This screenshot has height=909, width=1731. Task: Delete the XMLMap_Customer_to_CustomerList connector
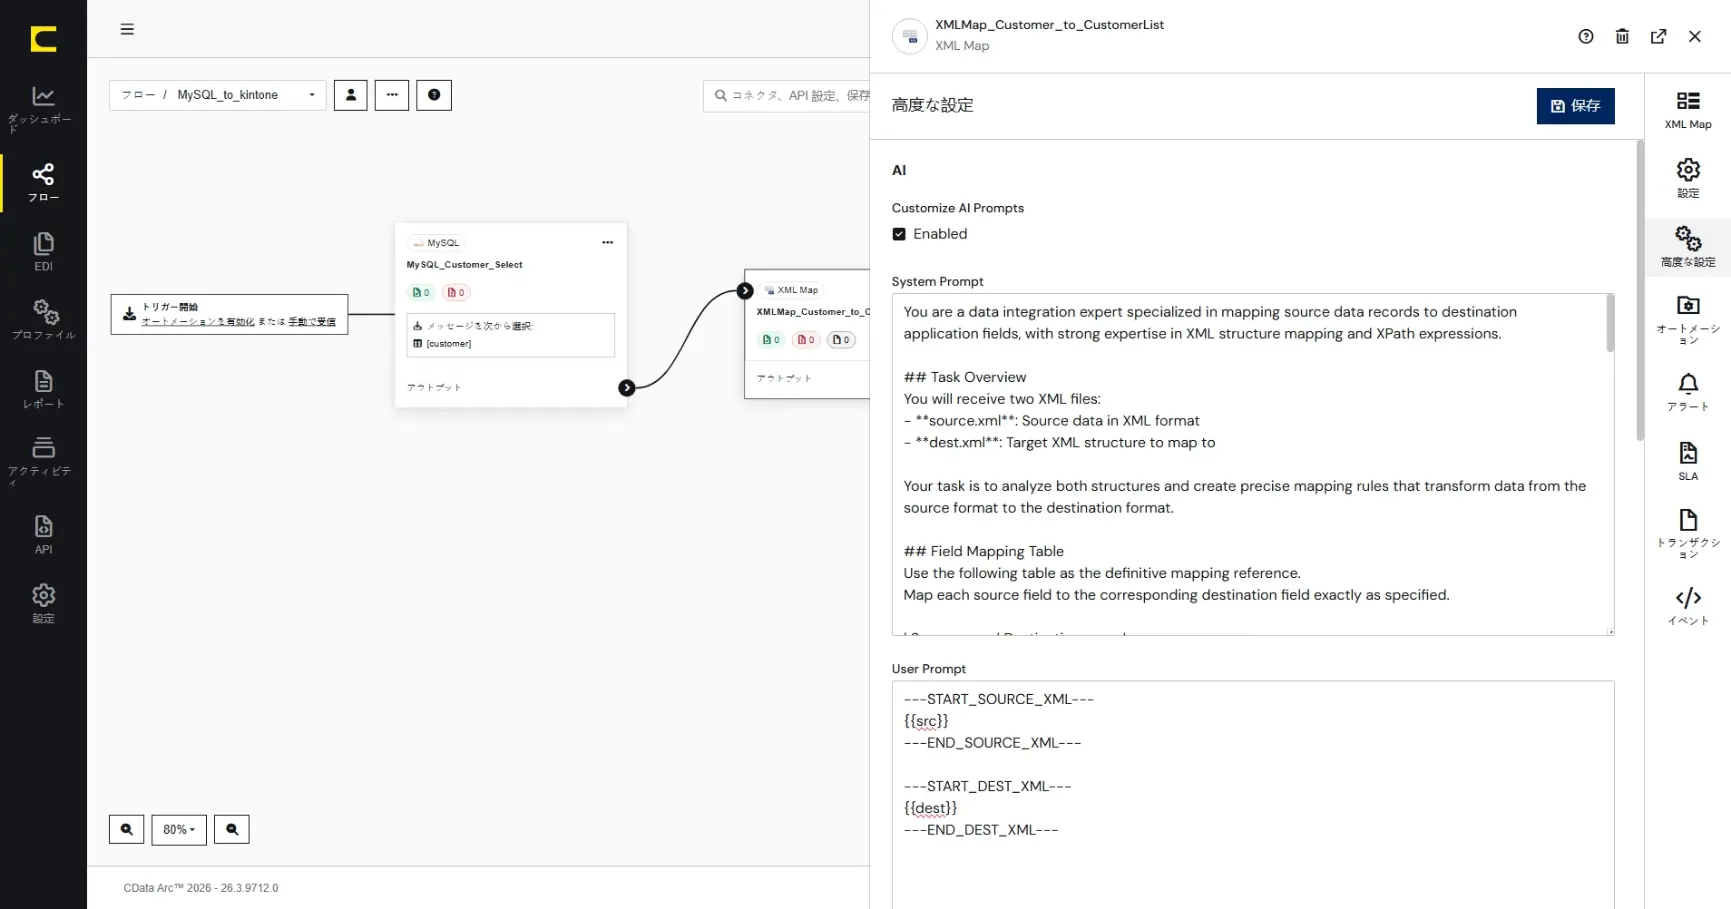pyautogui.click(x=1622, y=37)
